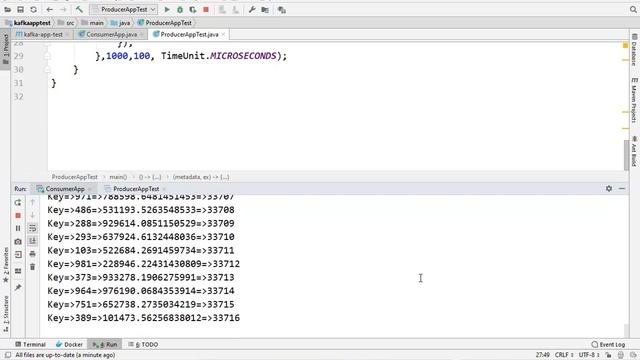Toggle scroll to end of console

(x=33, y=241)
